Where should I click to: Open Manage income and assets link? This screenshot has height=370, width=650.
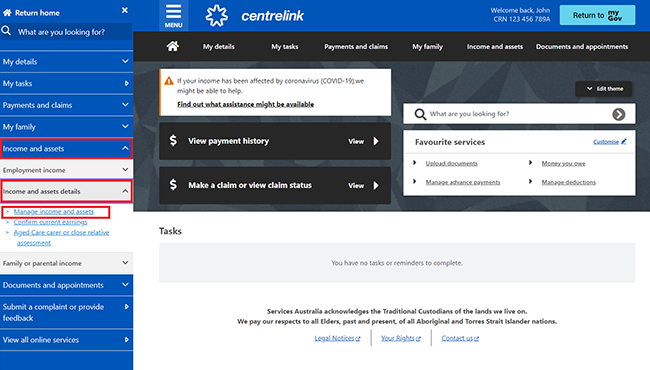pos(53,212)
